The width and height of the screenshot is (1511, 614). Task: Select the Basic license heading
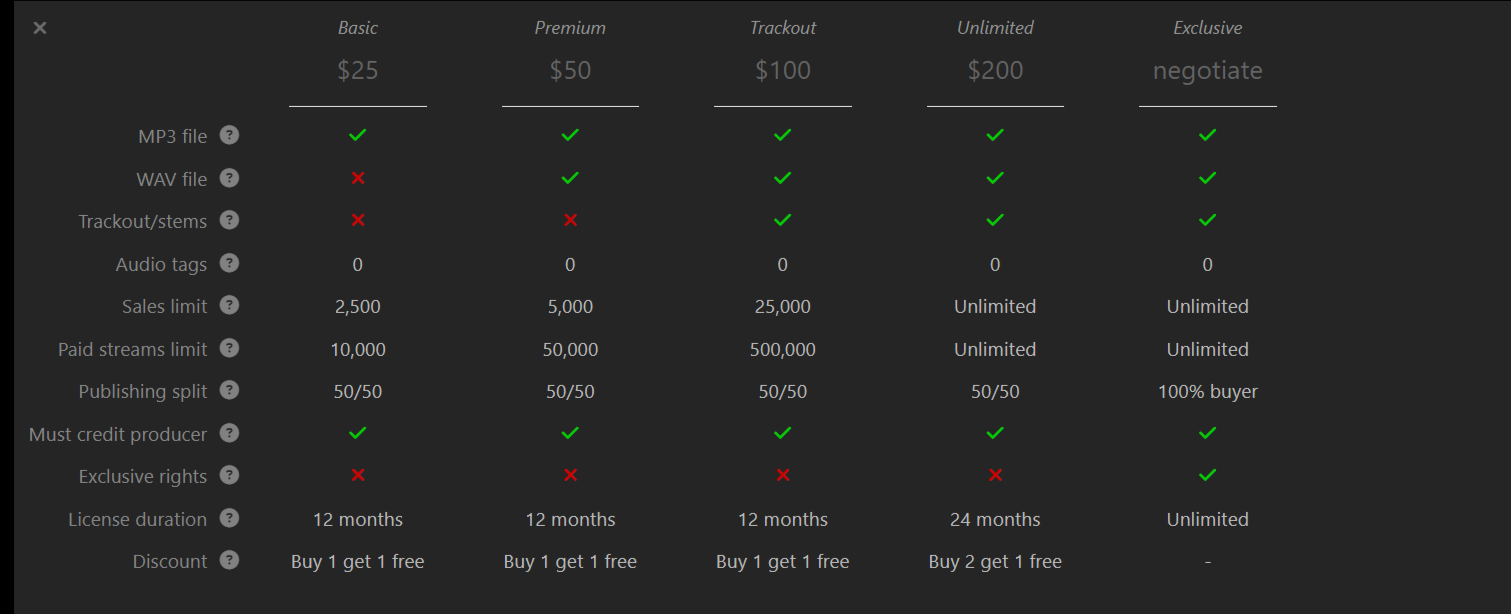pyautogui.click(x=358, y=28)
